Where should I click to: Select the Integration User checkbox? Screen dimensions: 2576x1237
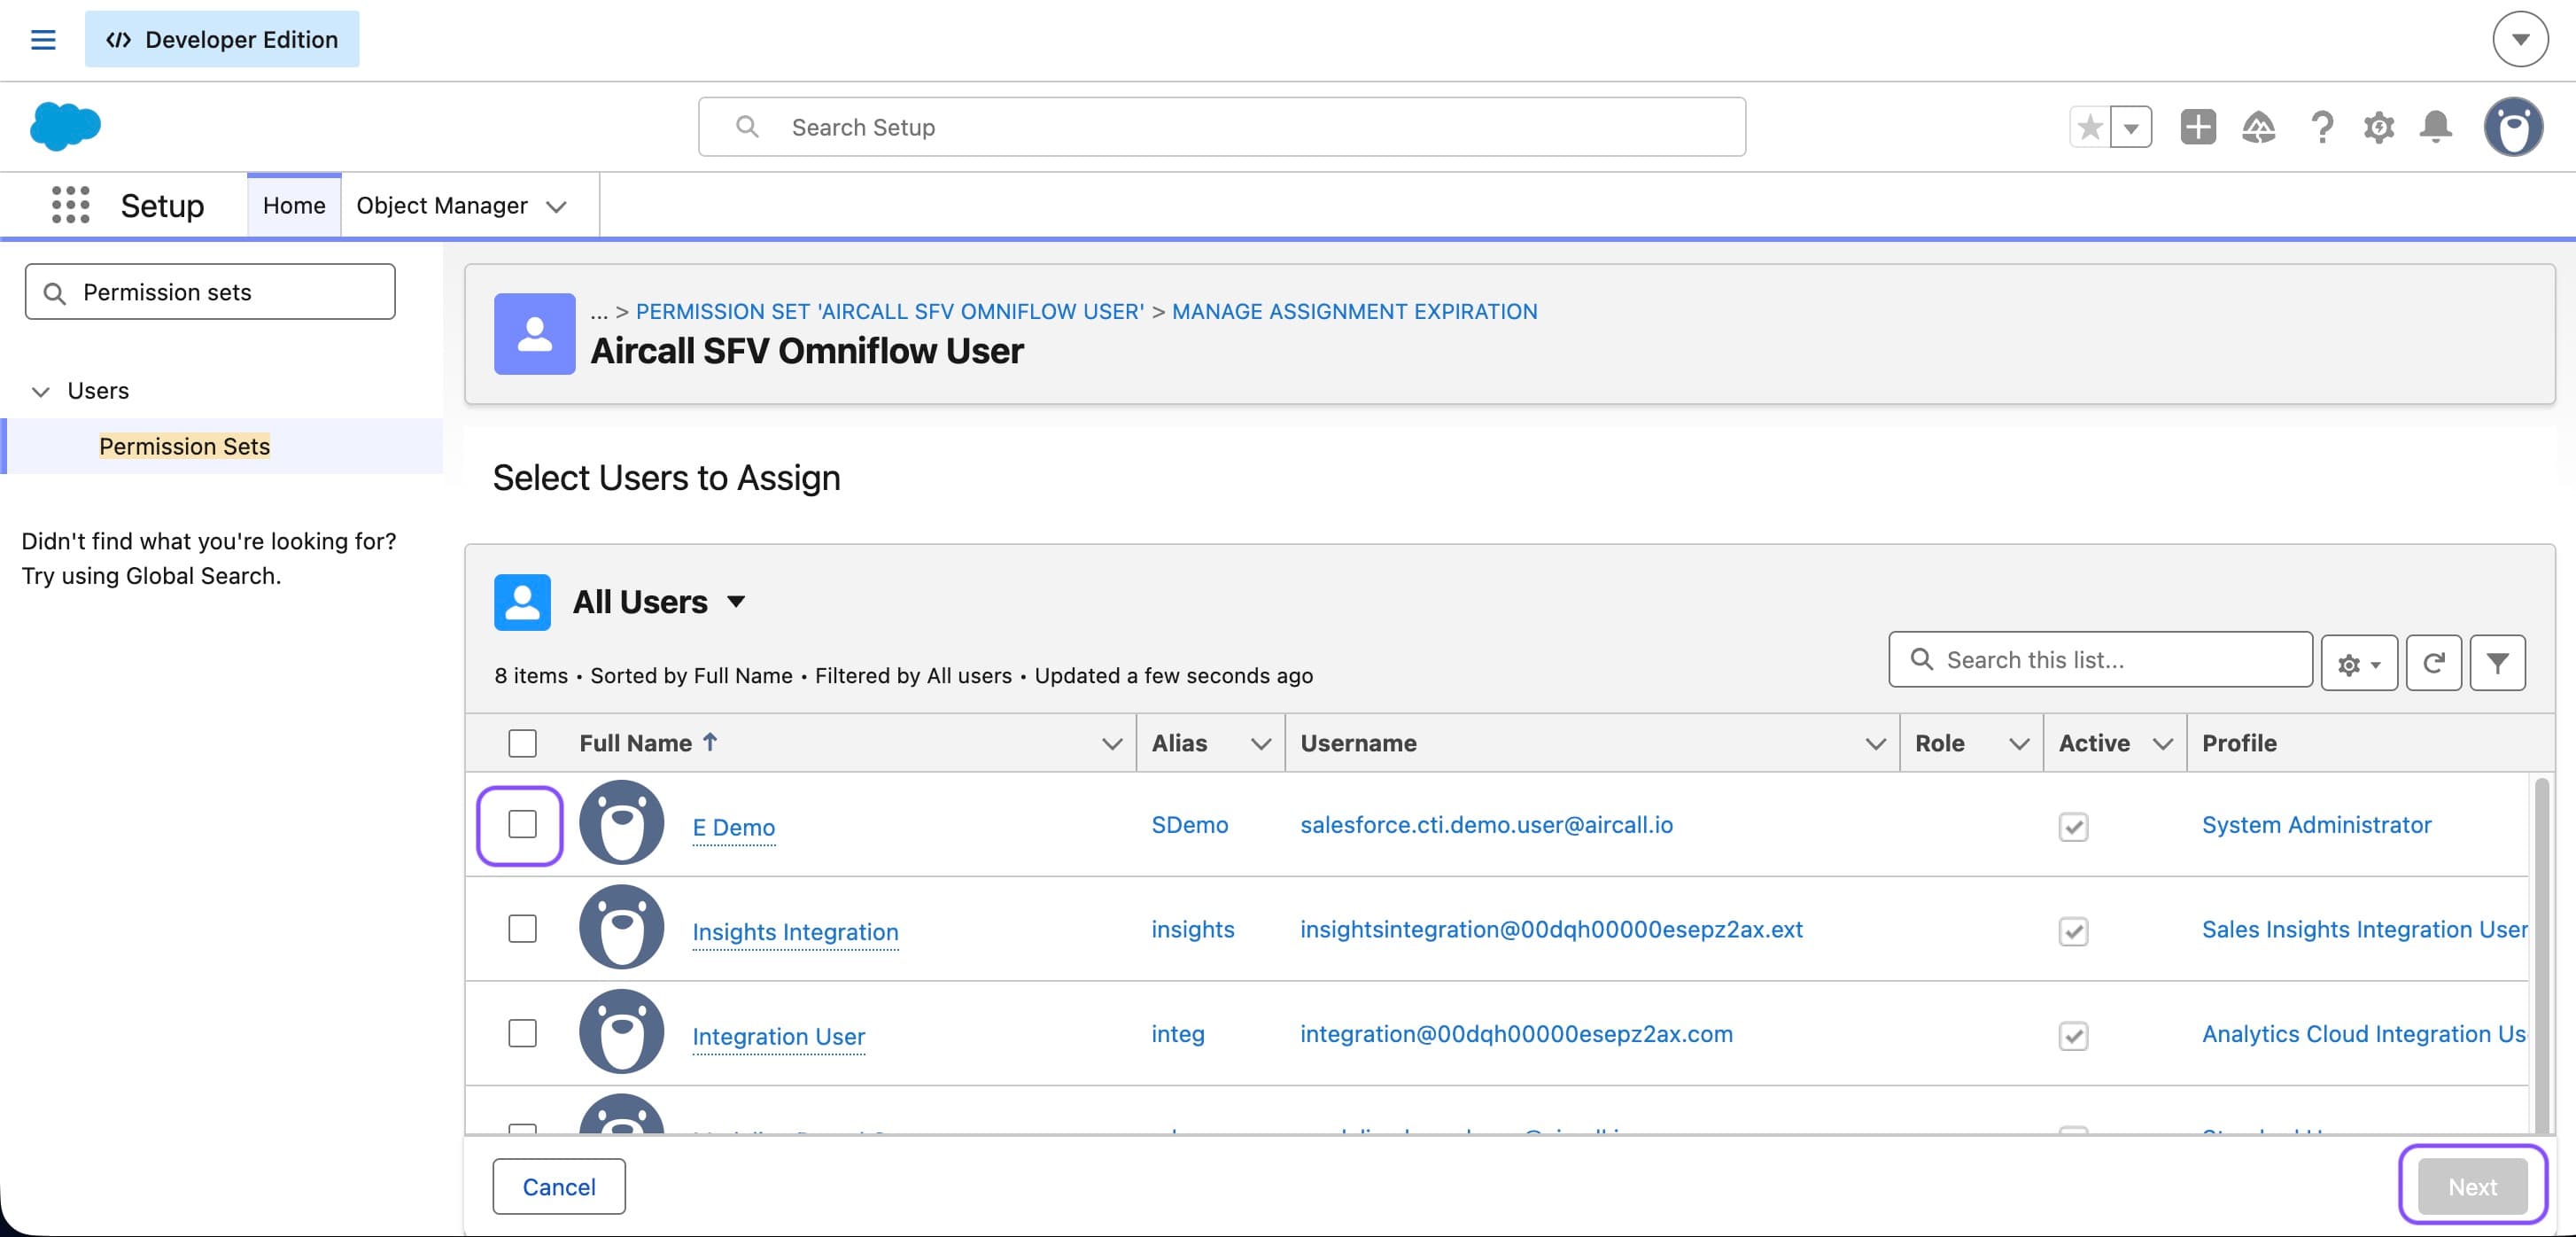522,1033
